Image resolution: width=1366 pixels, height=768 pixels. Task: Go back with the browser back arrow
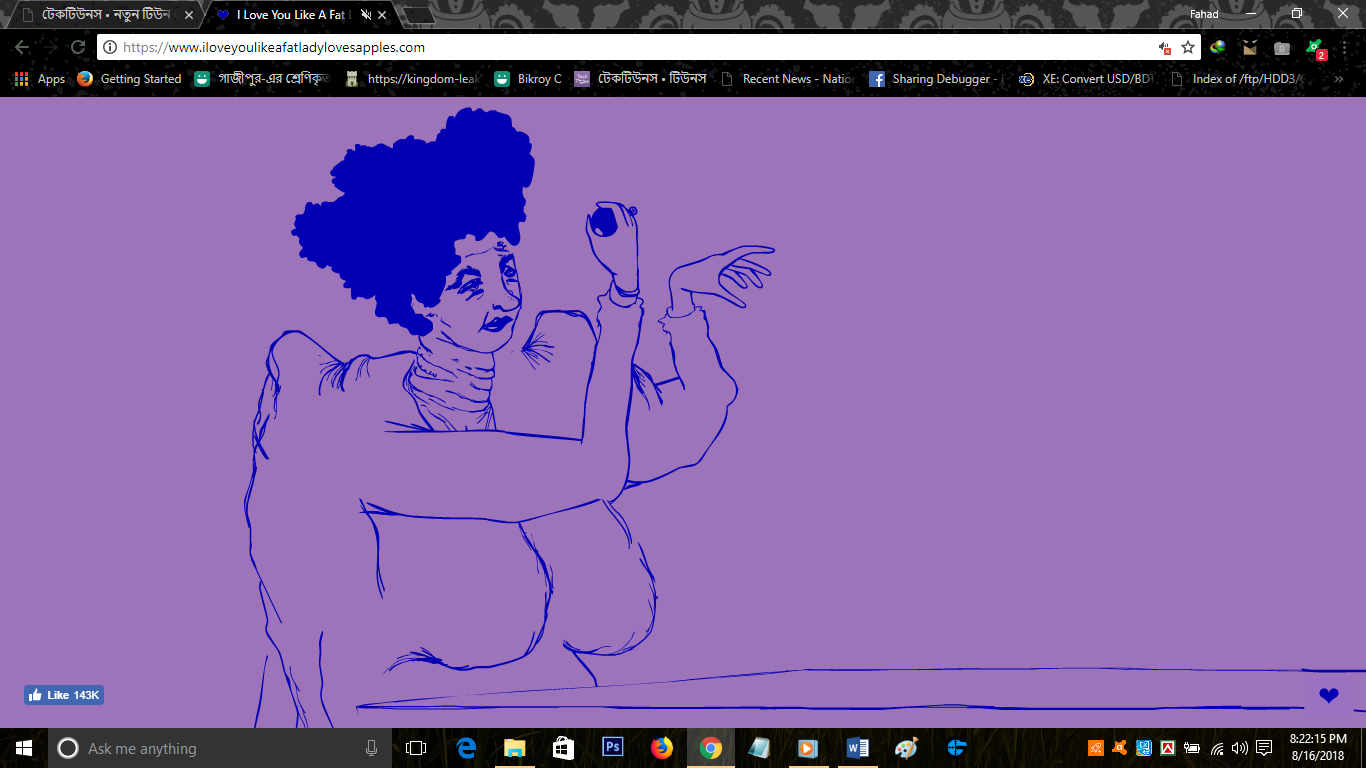[x=22, y=47]
